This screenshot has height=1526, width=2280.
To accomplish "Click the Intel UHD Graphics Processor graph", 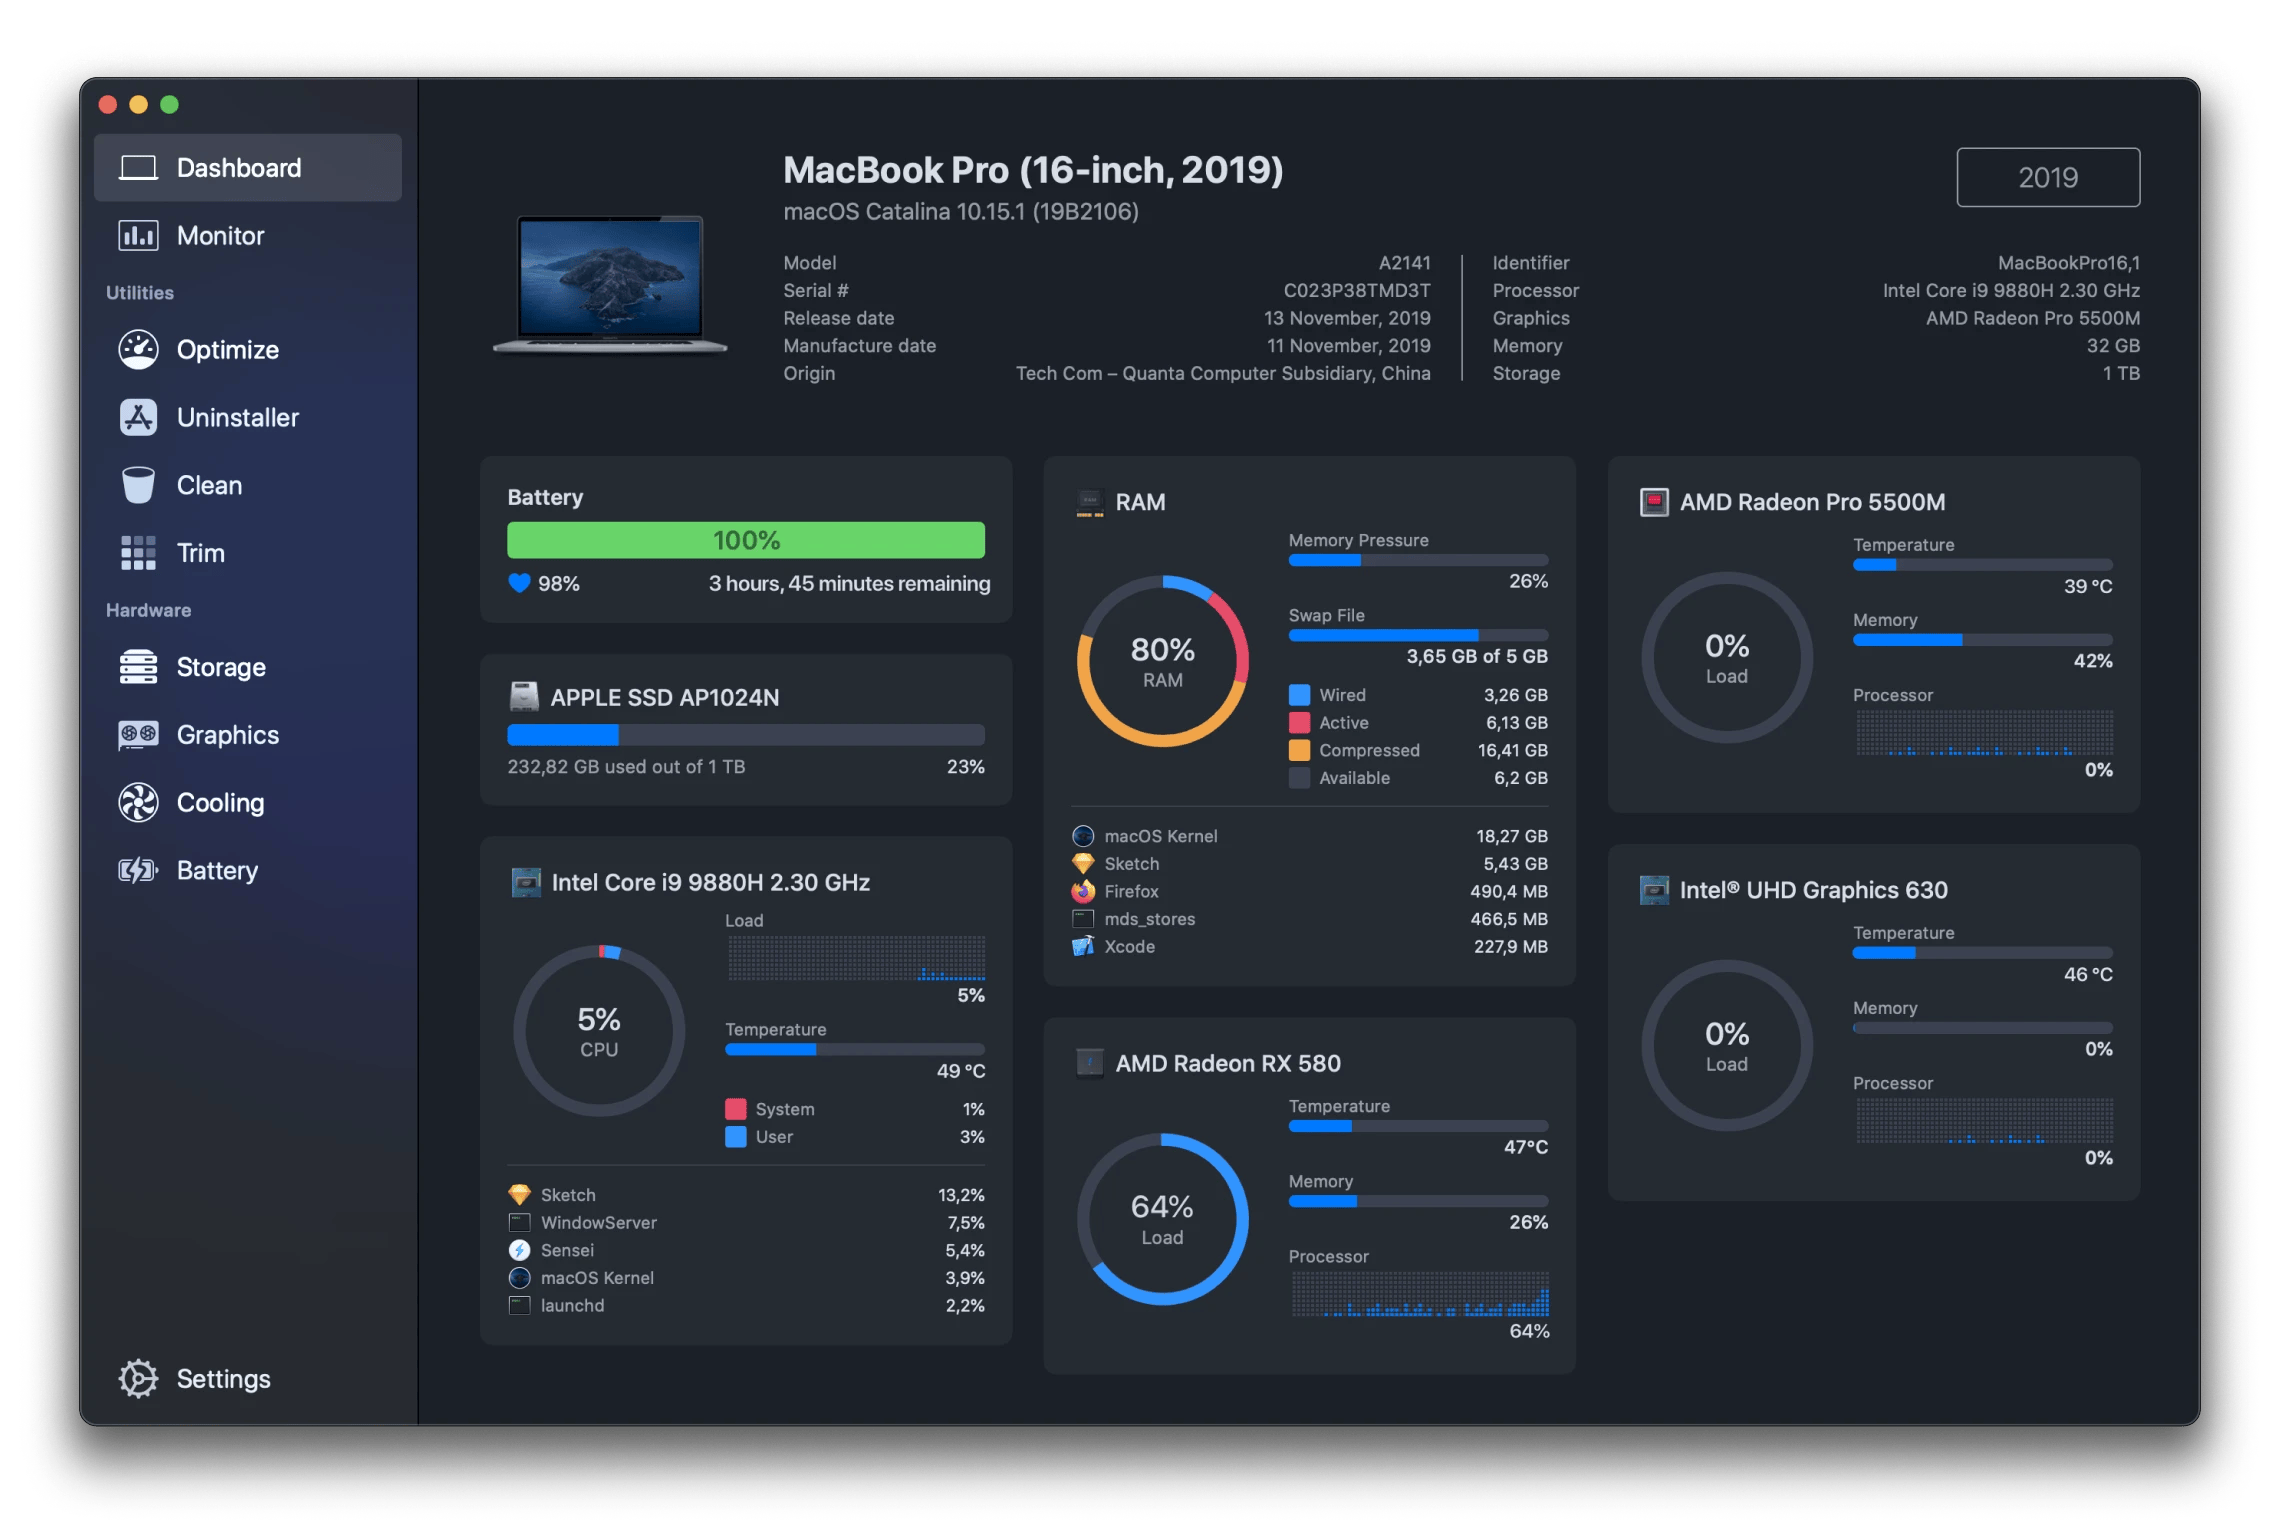I will (1984, 1121).
